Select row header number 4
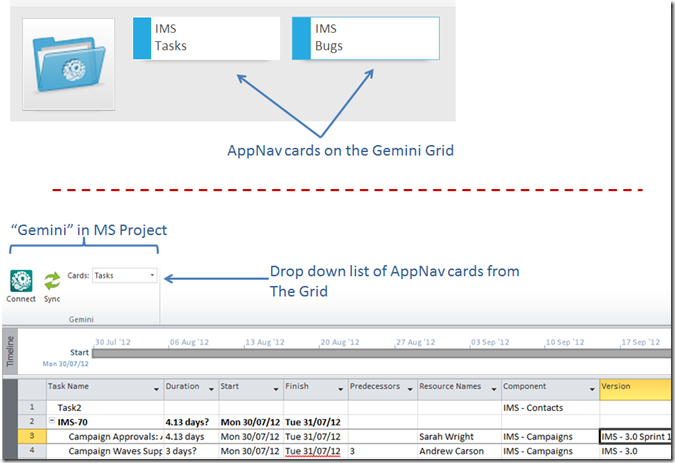This screenshot has width=675, height=463. pyautogui.click(x=32, y=451)
